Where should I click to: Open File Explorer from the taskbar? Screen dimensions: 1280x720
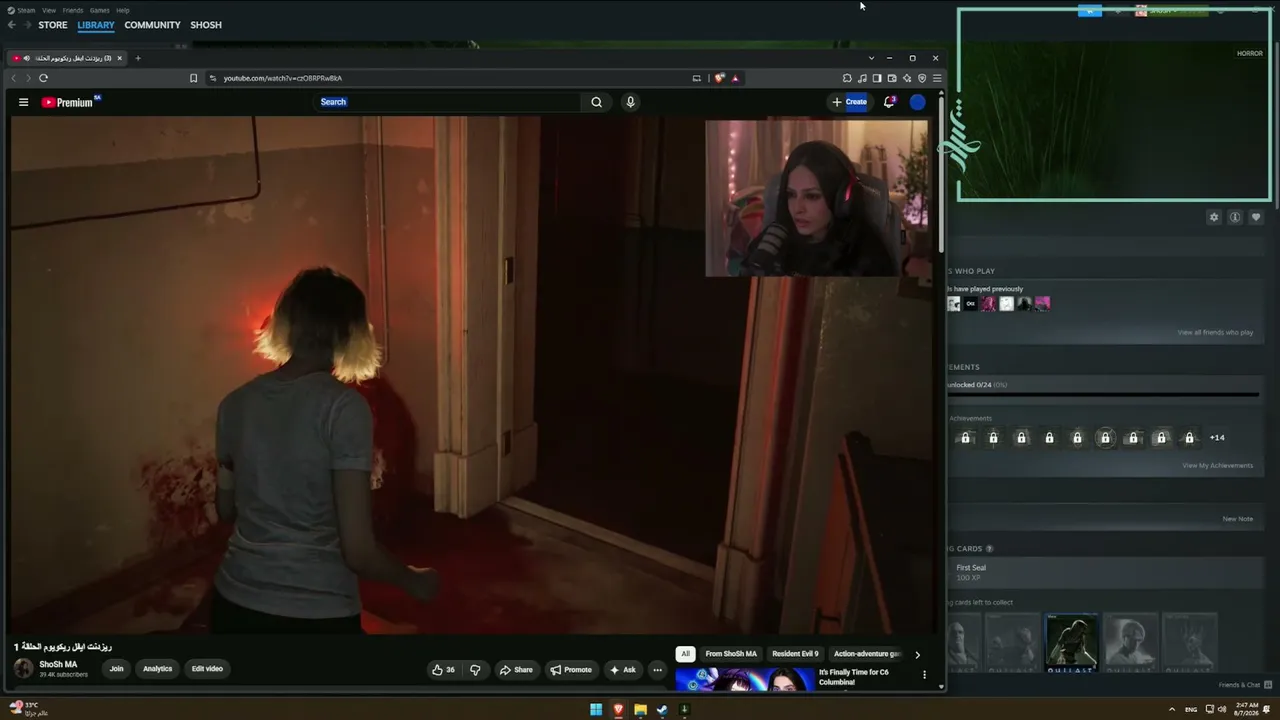(x=640, y=710)
